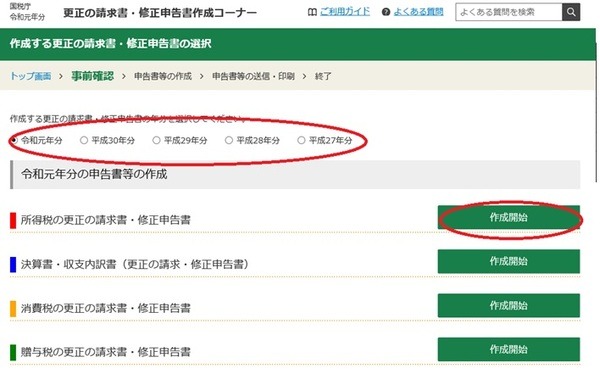
Task: Open the よくある質問 link
Action: click(418, 12)
